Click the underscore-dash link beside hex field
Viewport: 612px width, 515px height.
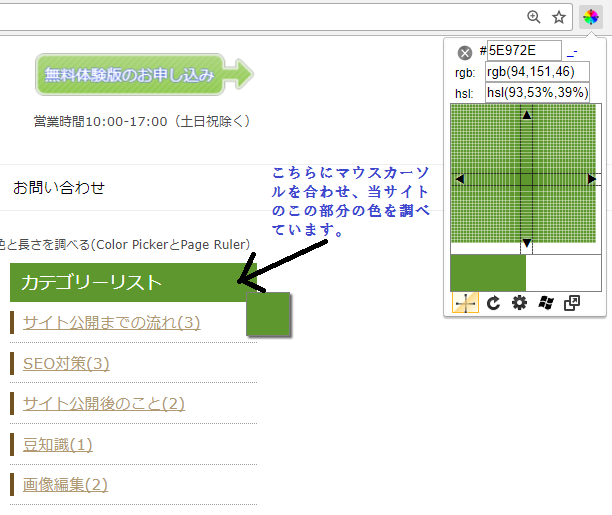pos(572,52)
